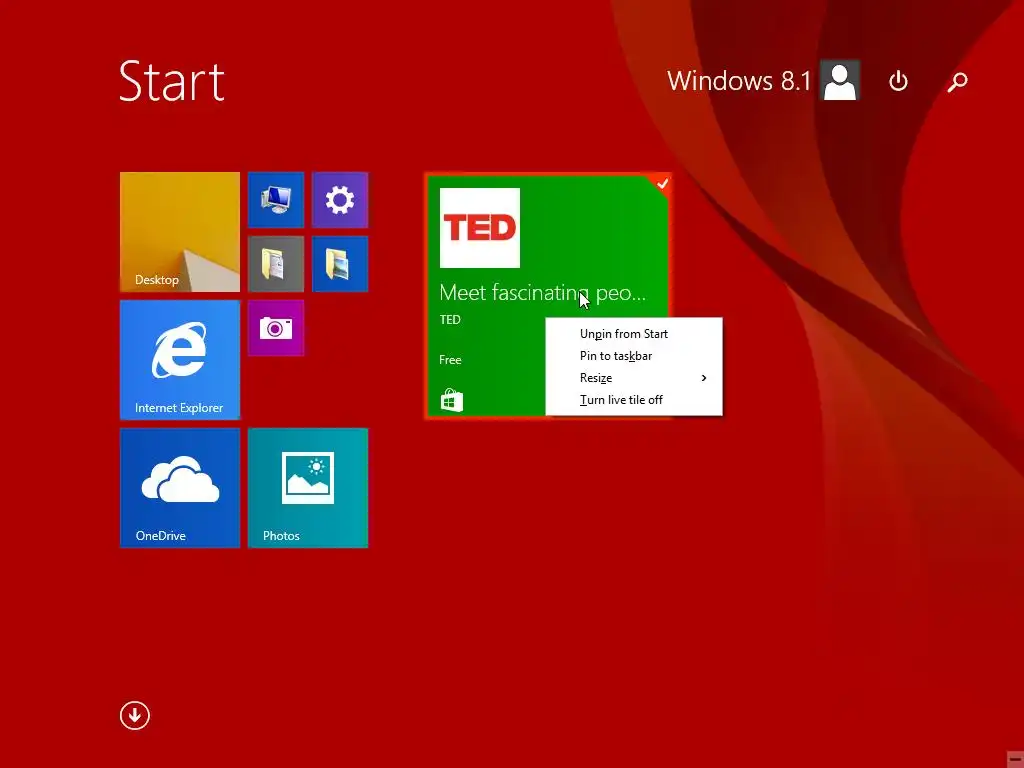The image size is (1024, 768).
Task: Open the power options button
Action: click(x=899, y=81)
